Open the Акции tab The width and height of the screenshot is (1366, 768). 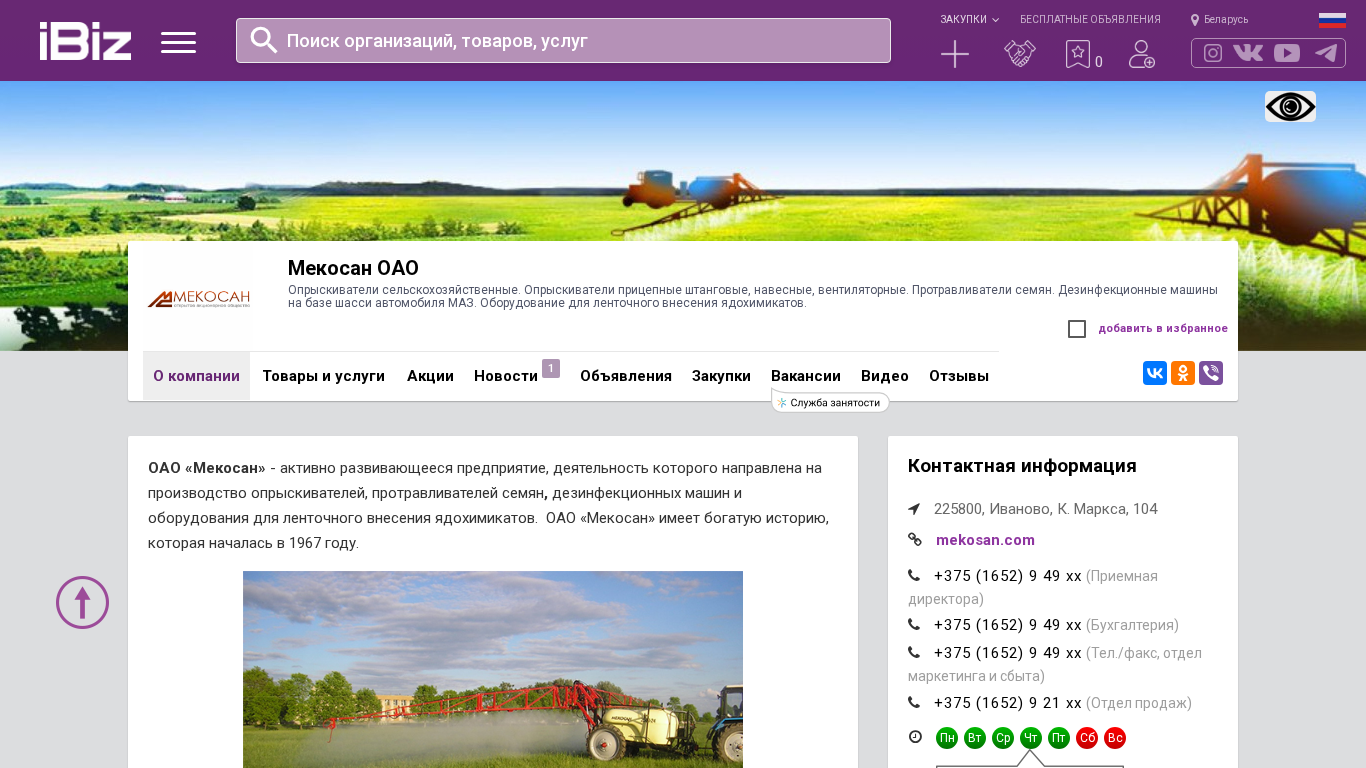(x=430, y=376)
